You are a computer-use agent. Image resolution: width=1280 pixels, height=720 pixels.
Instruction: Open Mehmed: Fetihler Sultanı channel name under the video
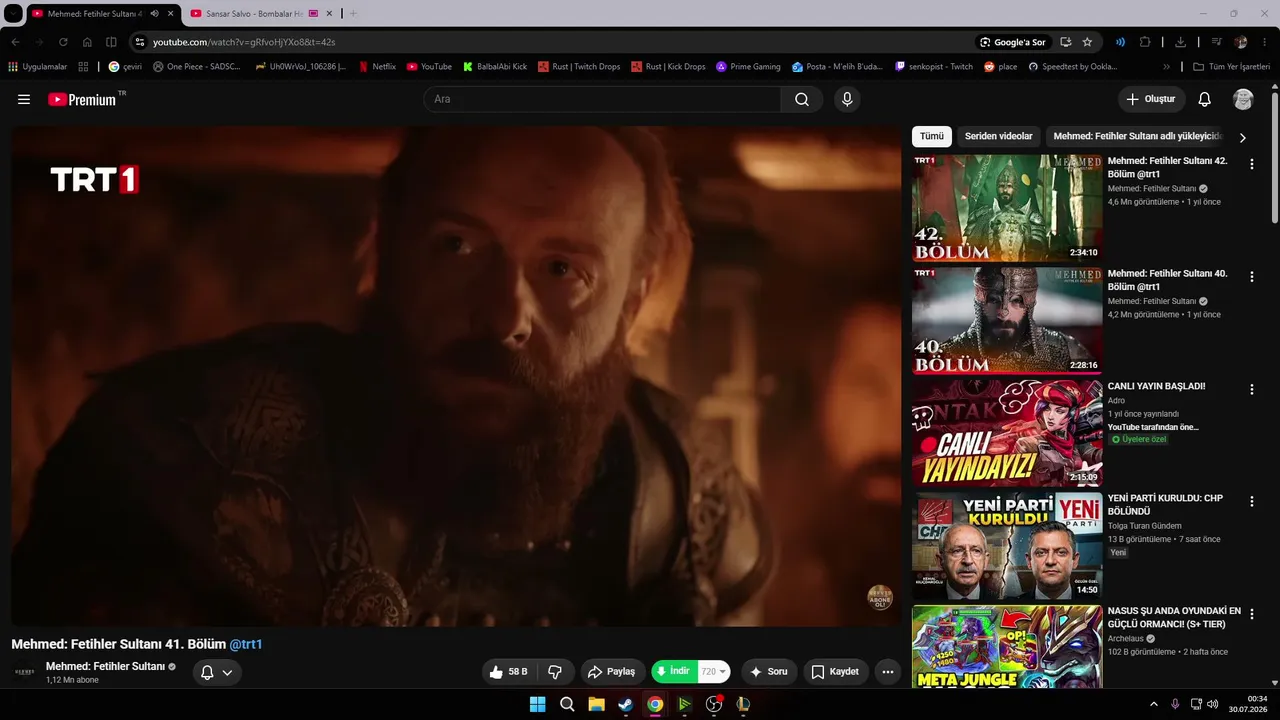click(x=105, y=666)
